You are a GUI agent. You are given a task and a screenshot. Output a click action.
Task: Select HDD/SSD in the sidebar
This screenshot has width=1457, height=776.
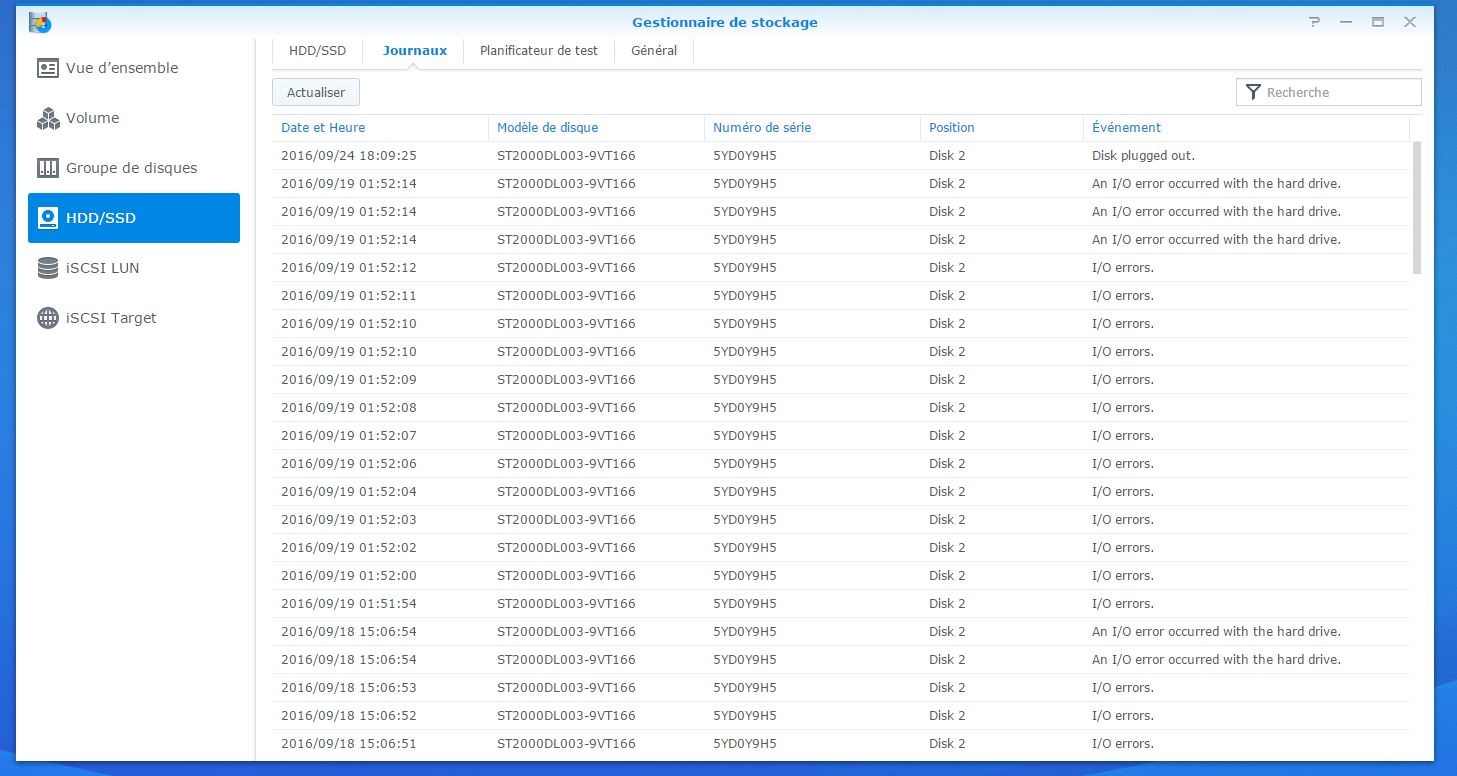[x=134, y=218]
